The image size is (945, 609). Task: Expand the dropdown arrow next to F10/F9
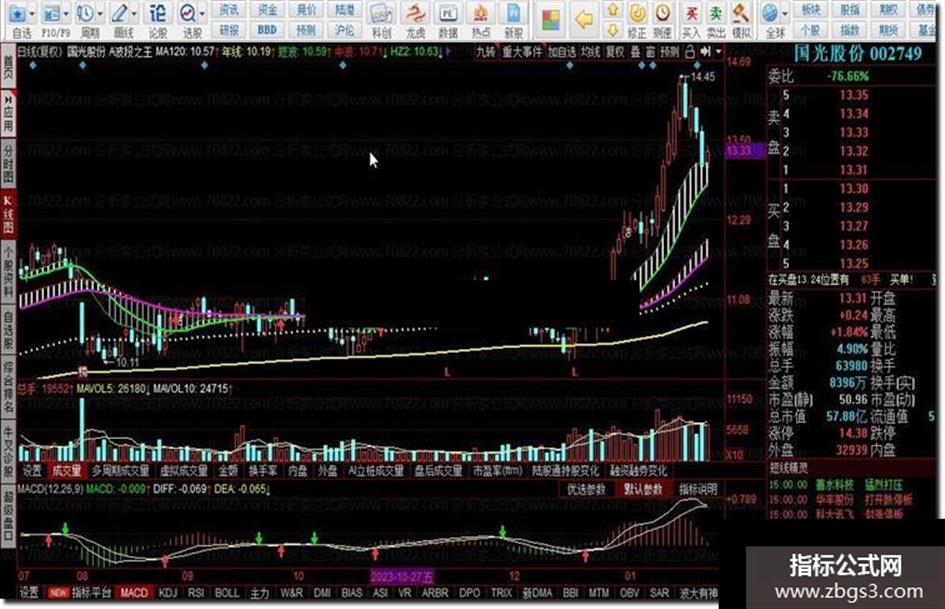coord(65,14)
